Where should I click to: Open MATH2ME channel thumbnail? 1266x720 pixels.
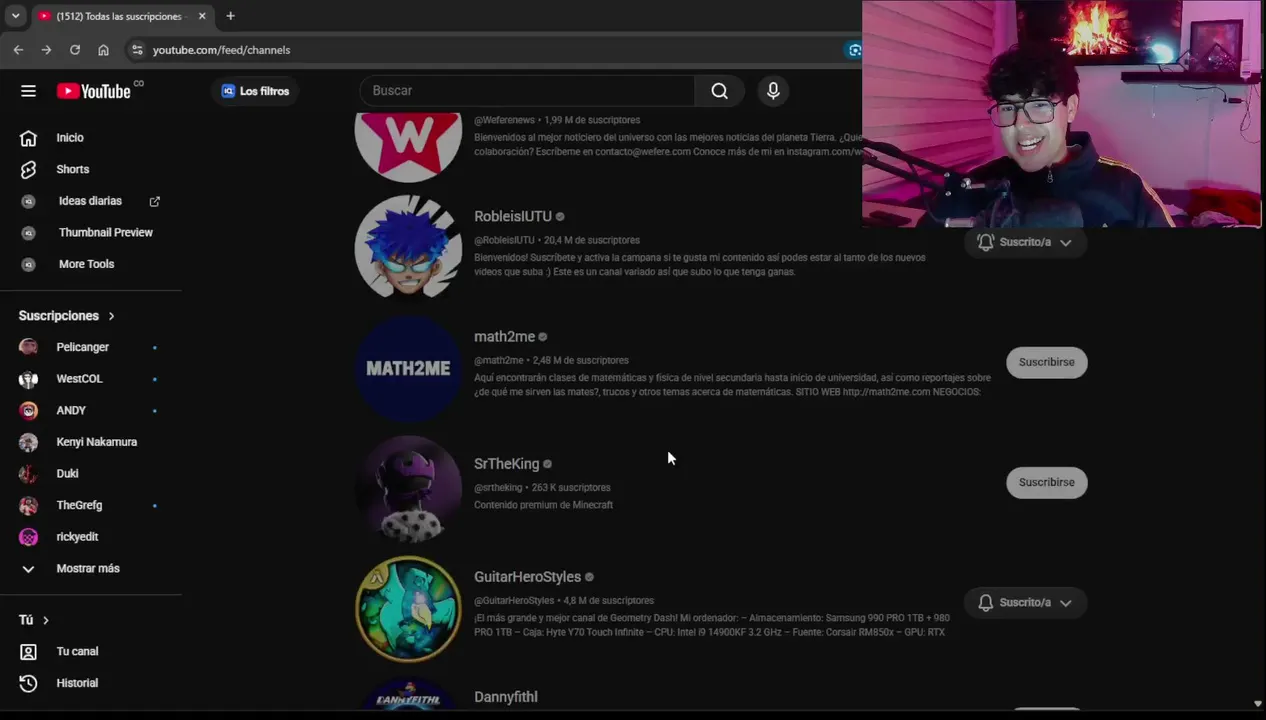408,368
